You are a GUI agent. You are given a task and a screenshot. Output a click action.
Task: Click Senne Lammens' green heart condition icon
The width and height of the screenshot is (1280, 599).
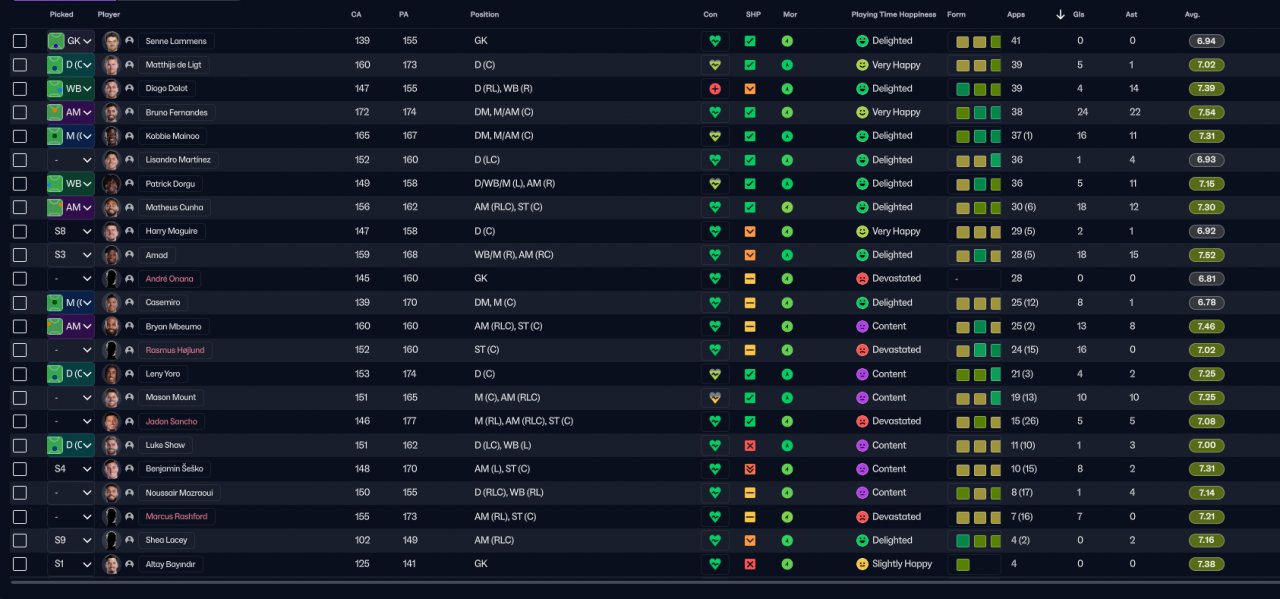[x=714, y=41]
